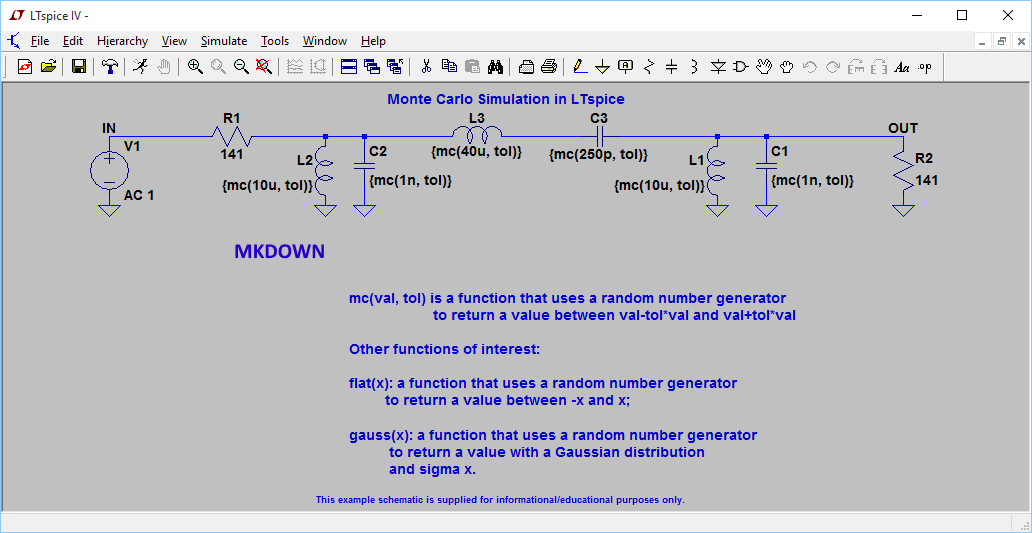Open the View menu

[x=174, y=41]
